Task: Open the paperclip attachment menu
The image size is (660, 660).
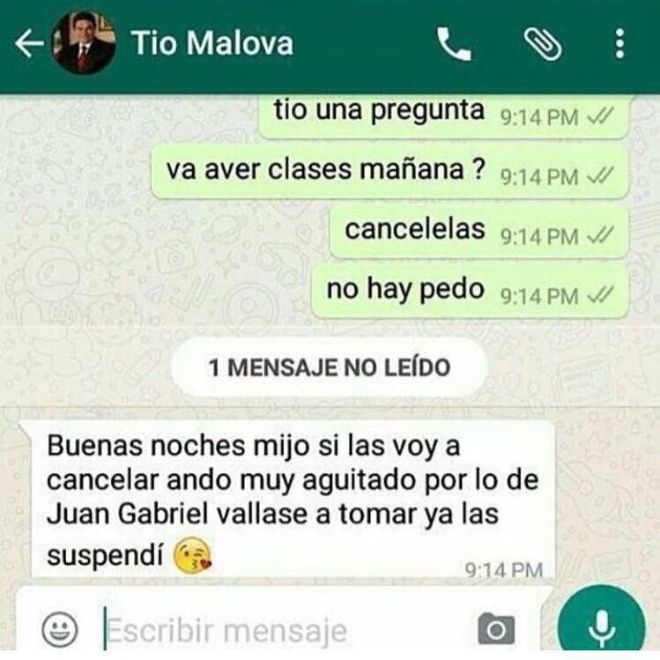Action: coord(542,44)
